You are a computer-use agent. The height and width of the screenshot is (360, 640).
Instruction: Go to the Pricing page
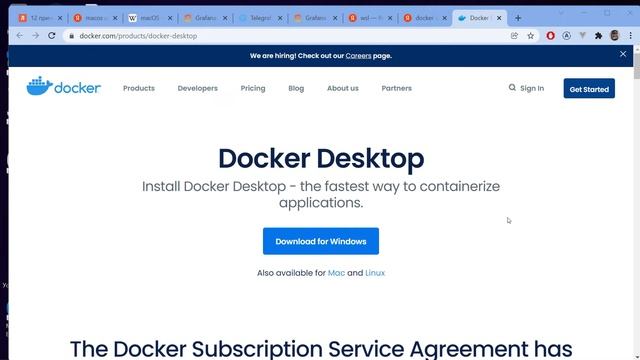253,88
